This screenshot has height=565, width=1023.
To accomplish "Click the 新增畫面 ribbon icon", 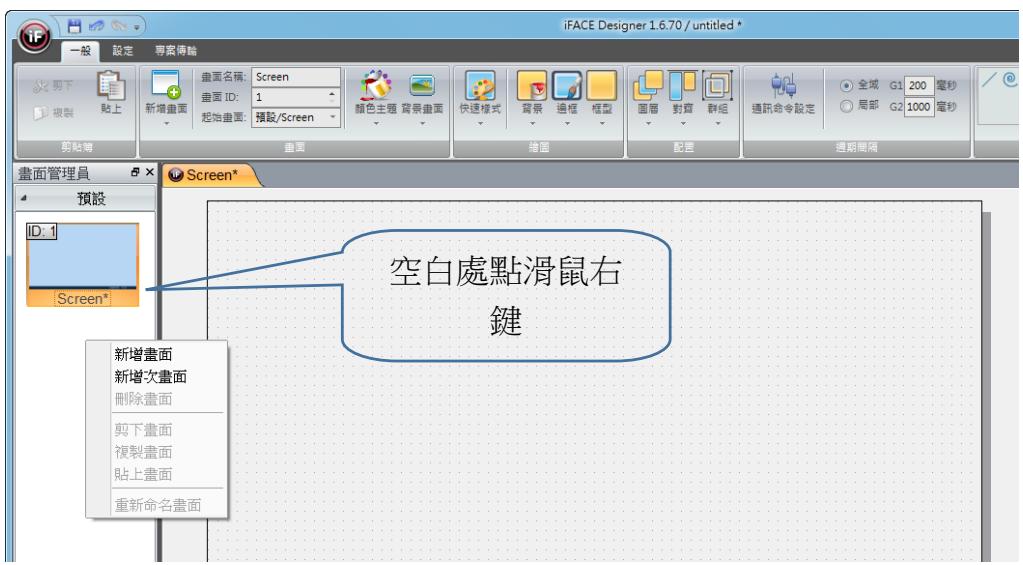I will click(x=166, y=85).
